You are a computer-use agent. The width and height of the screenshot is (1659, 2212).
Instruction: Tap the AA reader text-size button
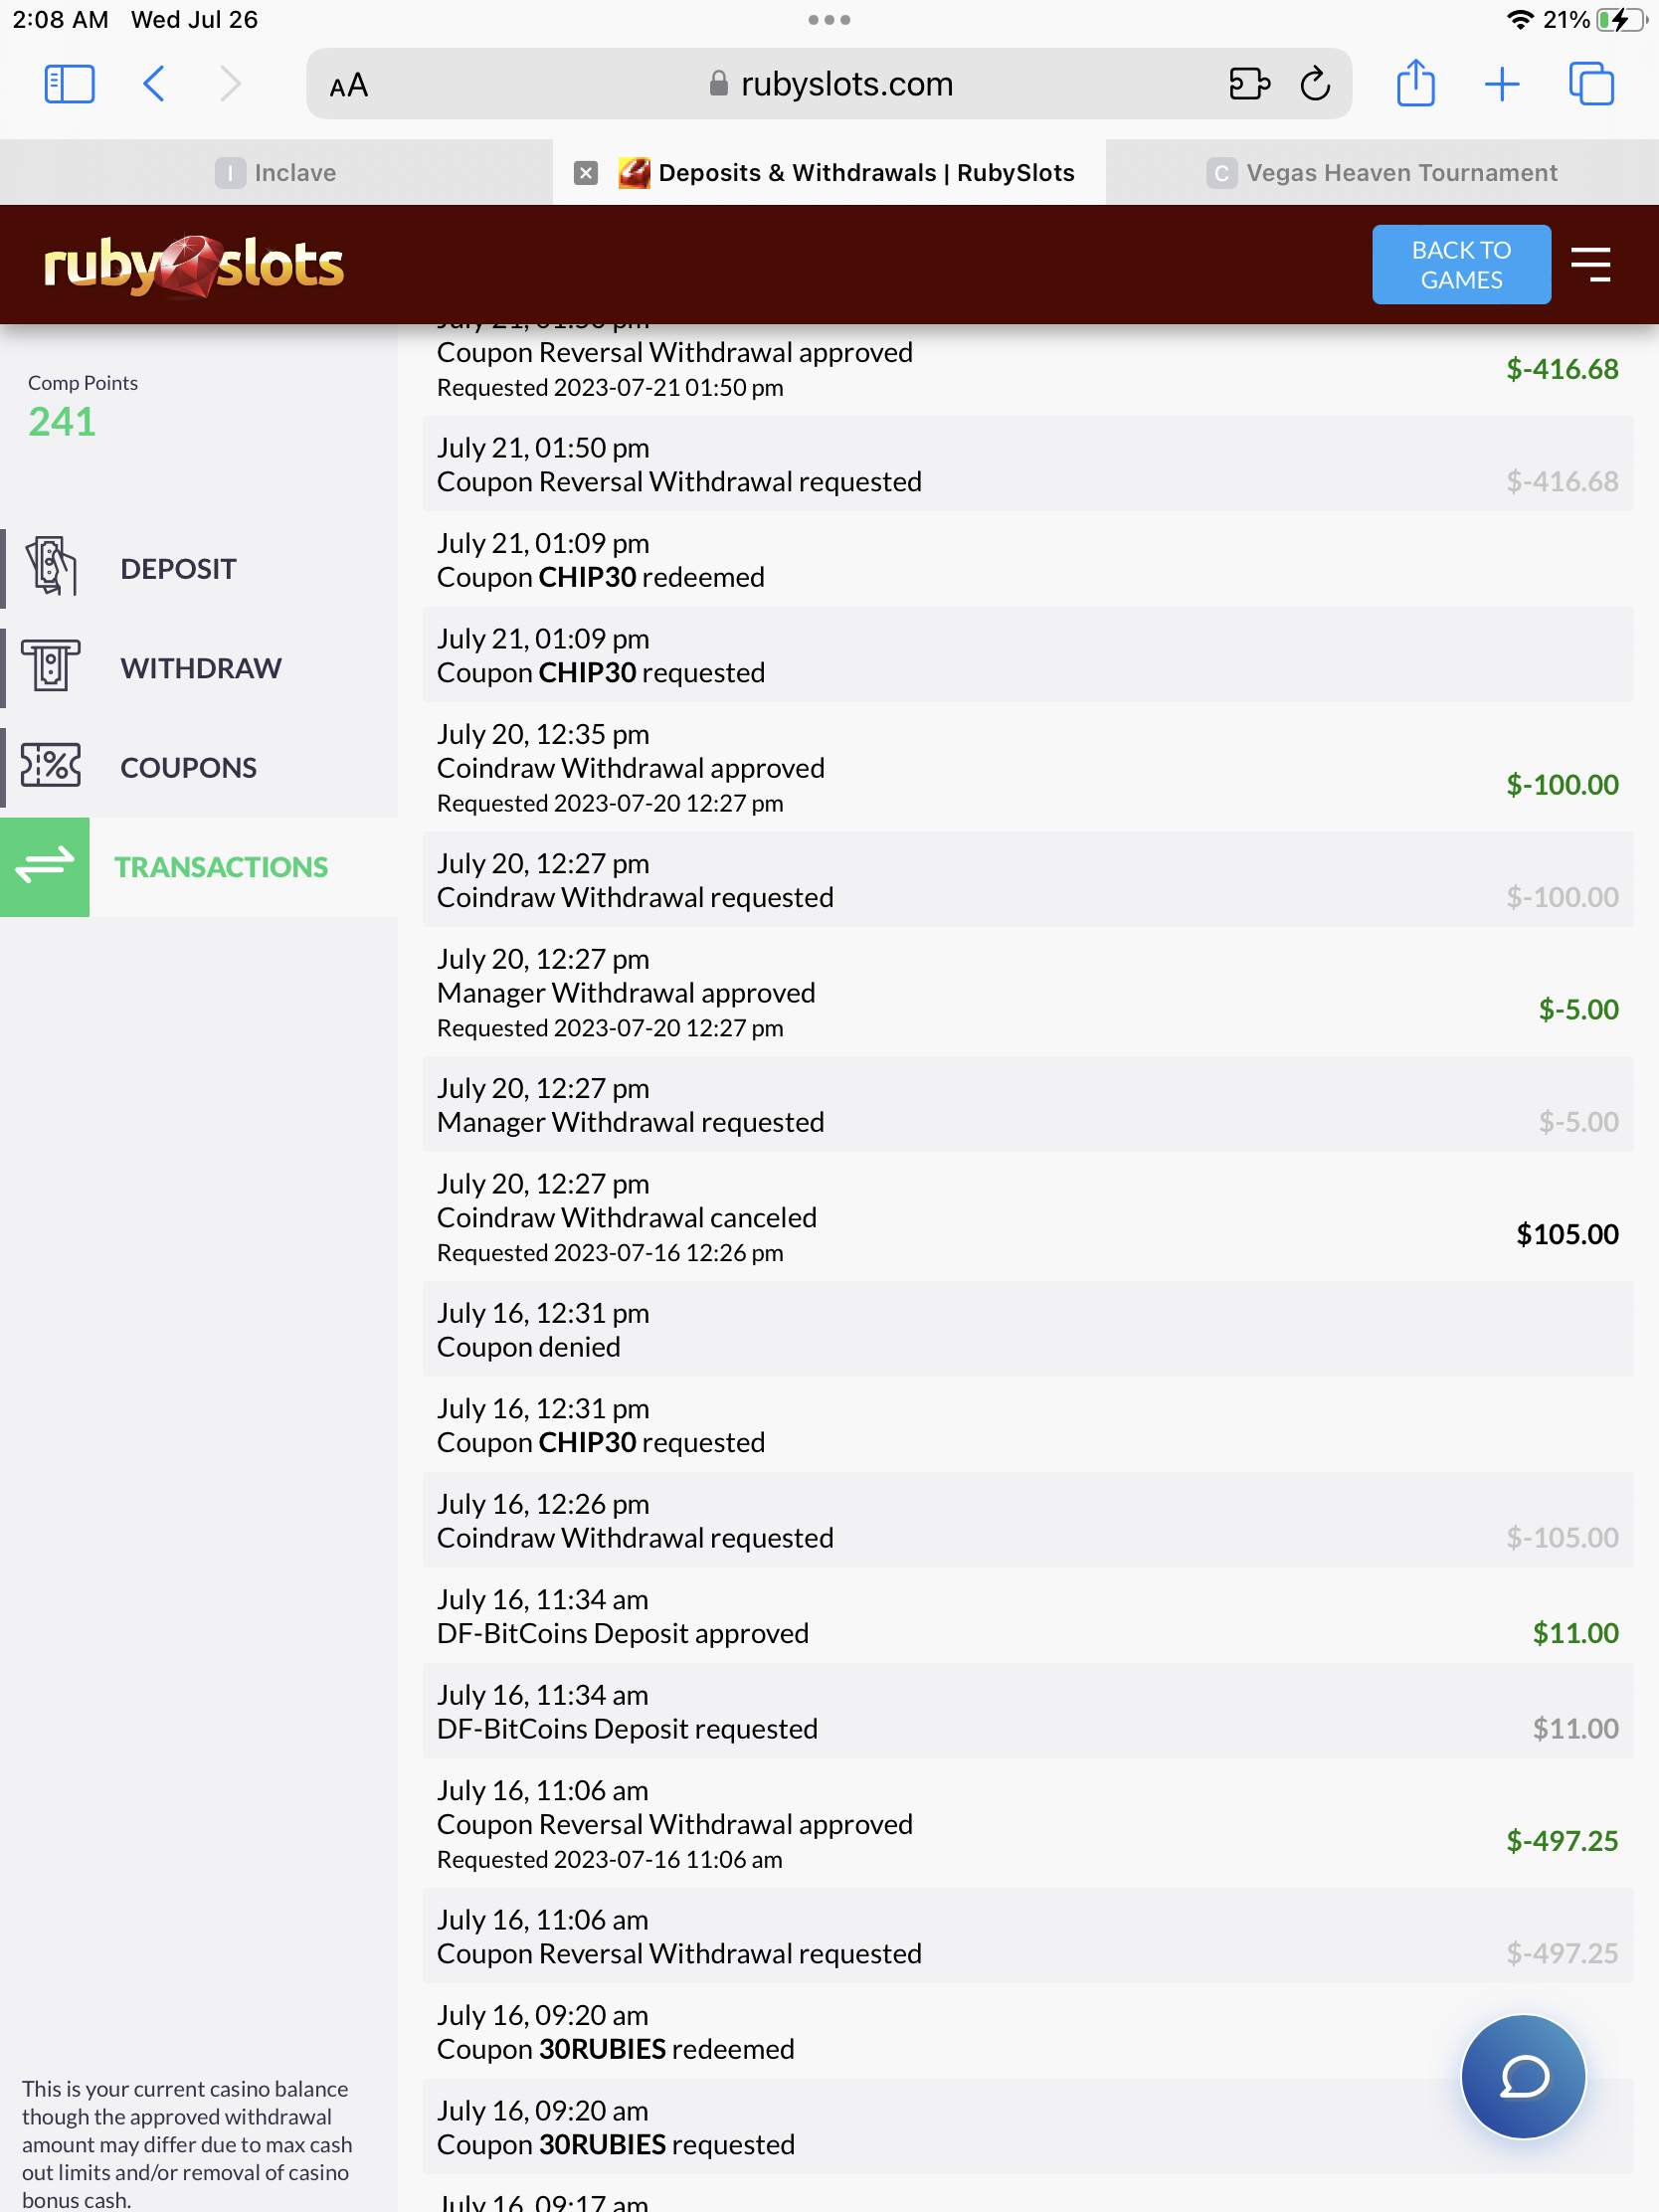click(348, 86)
